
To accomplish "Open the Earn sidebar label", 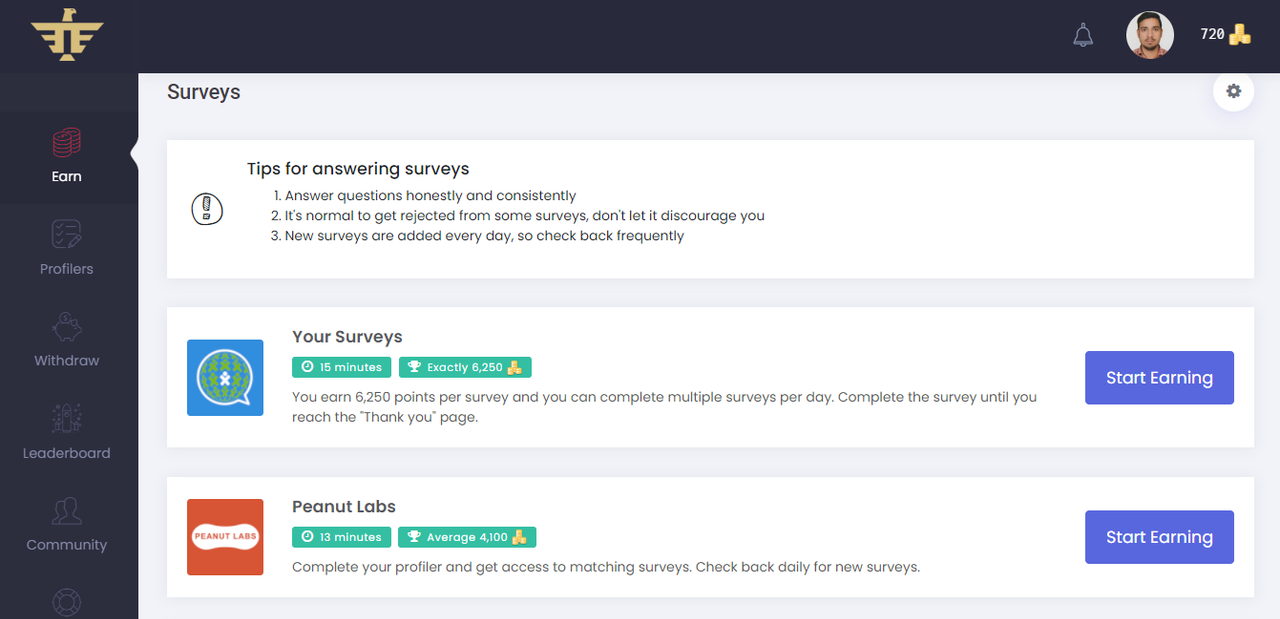I will pyautogui.click(x=67, y=176).
